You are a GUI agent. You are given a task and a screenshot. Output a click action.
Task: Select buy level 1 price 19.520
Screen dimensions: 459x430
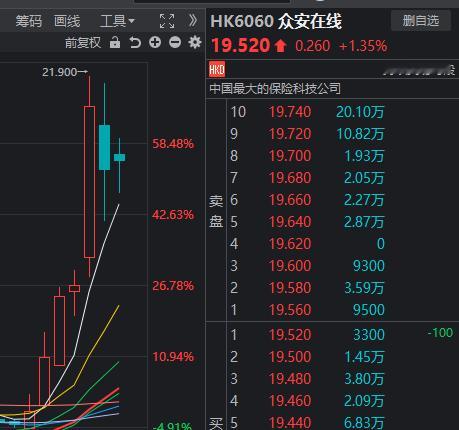(x=290, y=335)
